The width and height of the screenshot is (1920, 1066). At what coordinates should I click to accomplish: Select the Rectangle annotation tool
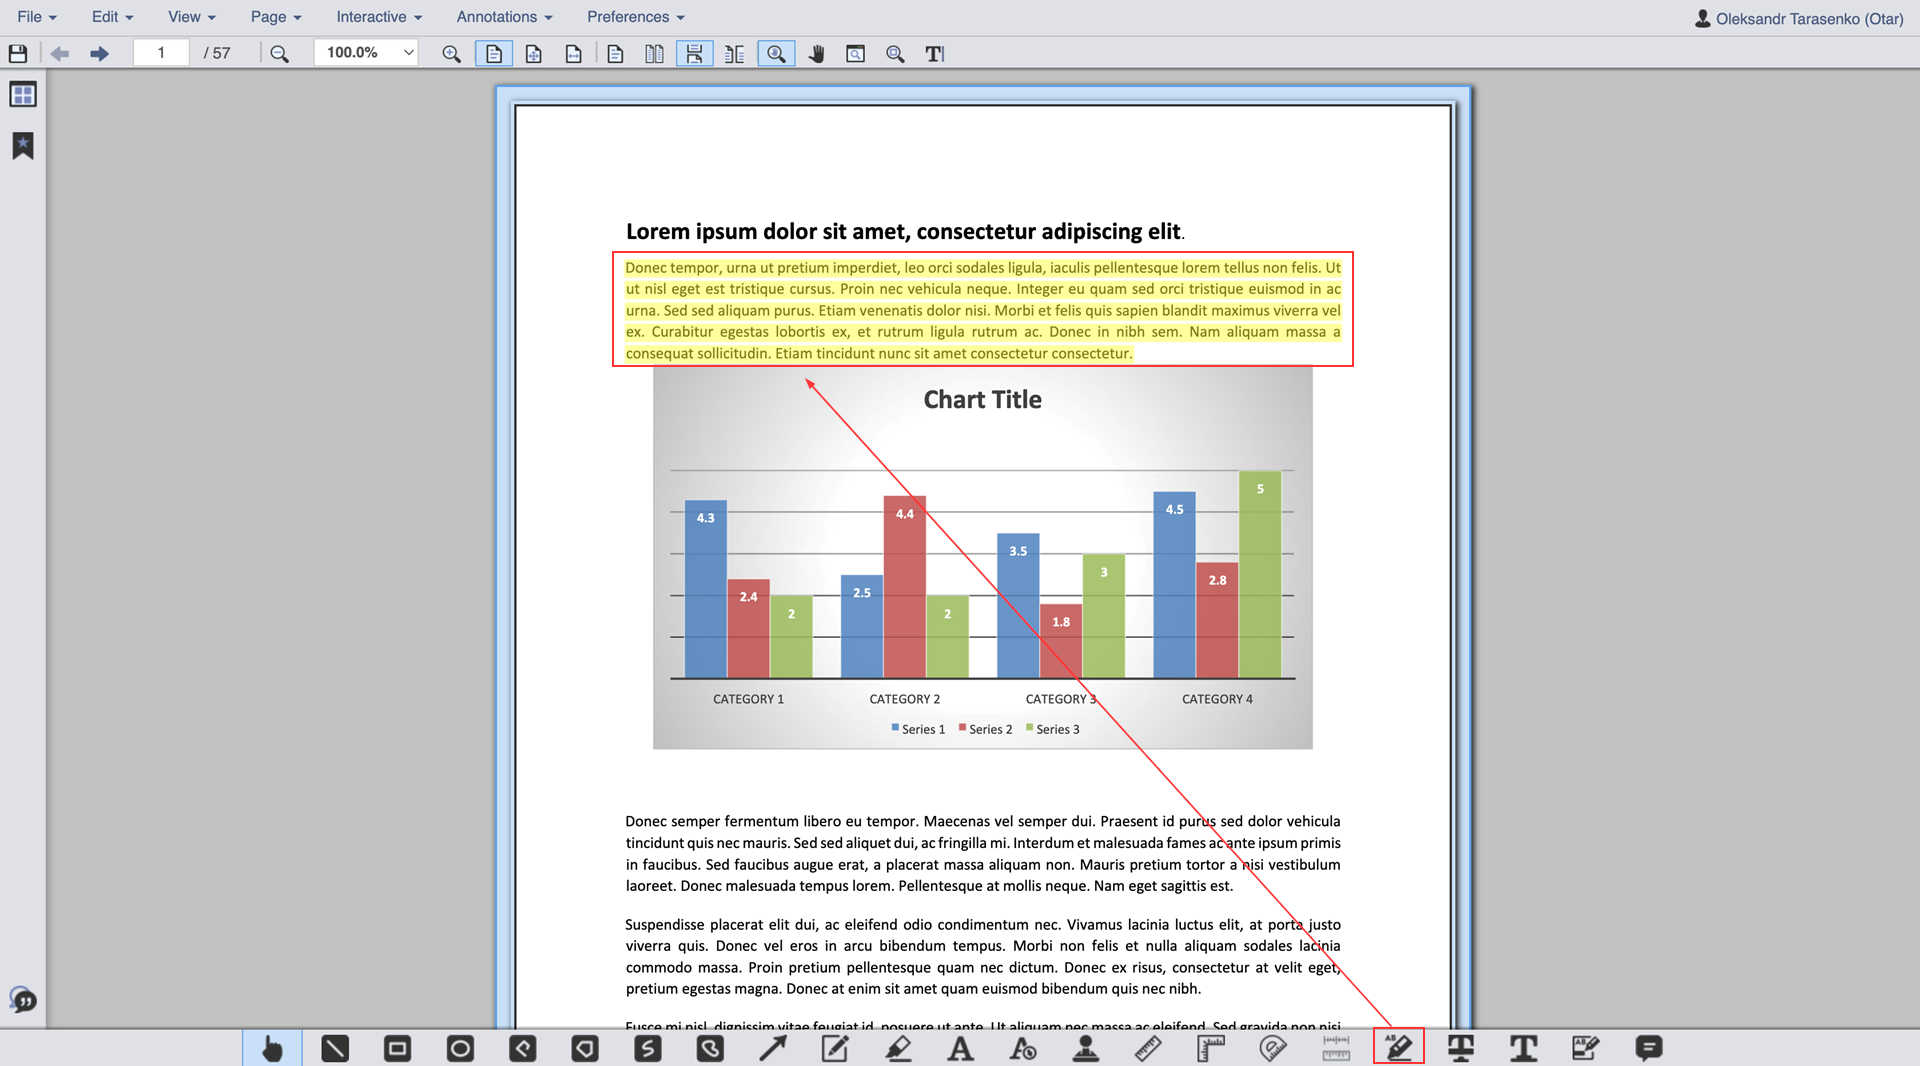coord(397,1048)
